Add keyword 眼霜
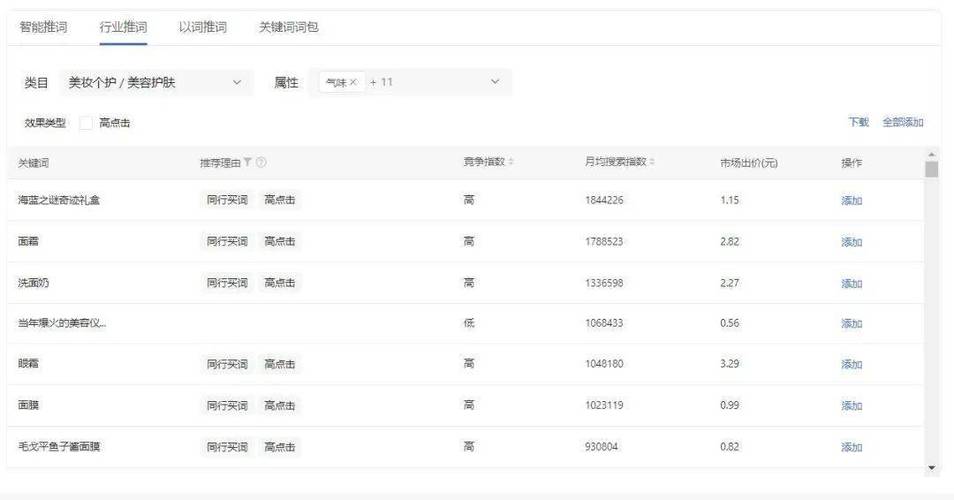The width and height of the screenshot is (954, 500). coord(851,364)
